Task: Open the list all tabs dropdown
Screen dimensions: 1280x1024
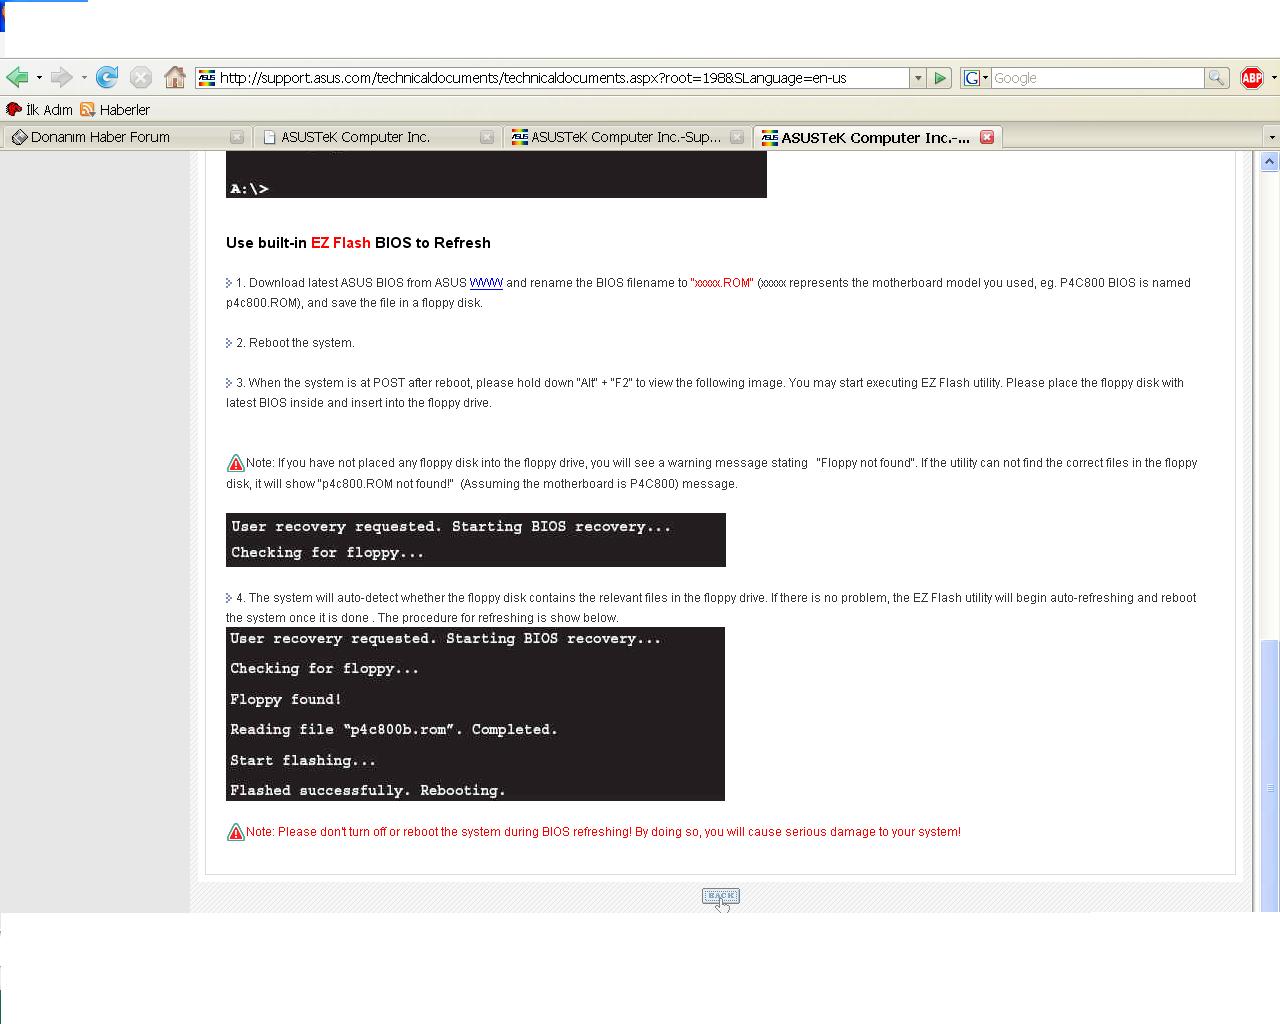Action: click(1272, 137)
